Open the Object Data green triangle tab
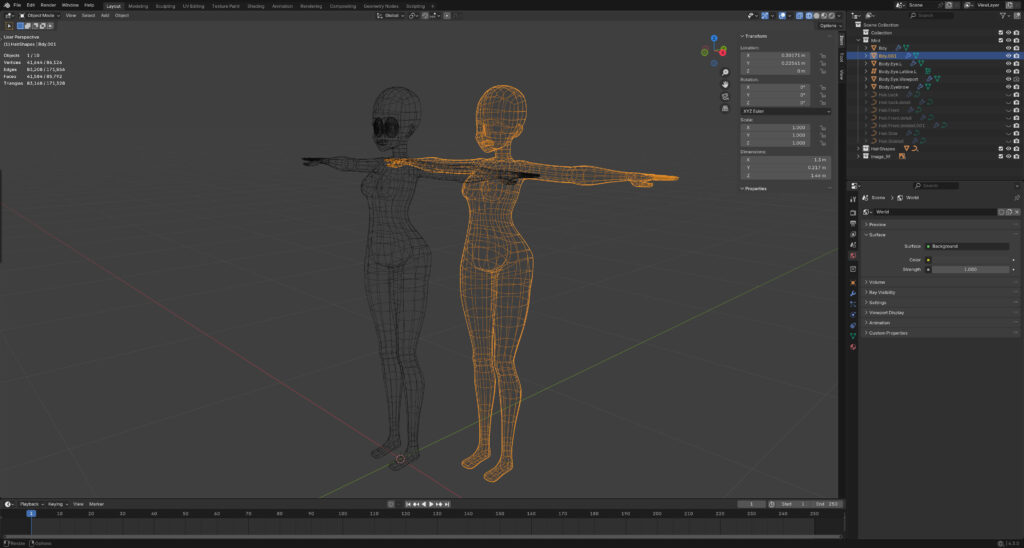The image size is (1024, 548). 853,336
